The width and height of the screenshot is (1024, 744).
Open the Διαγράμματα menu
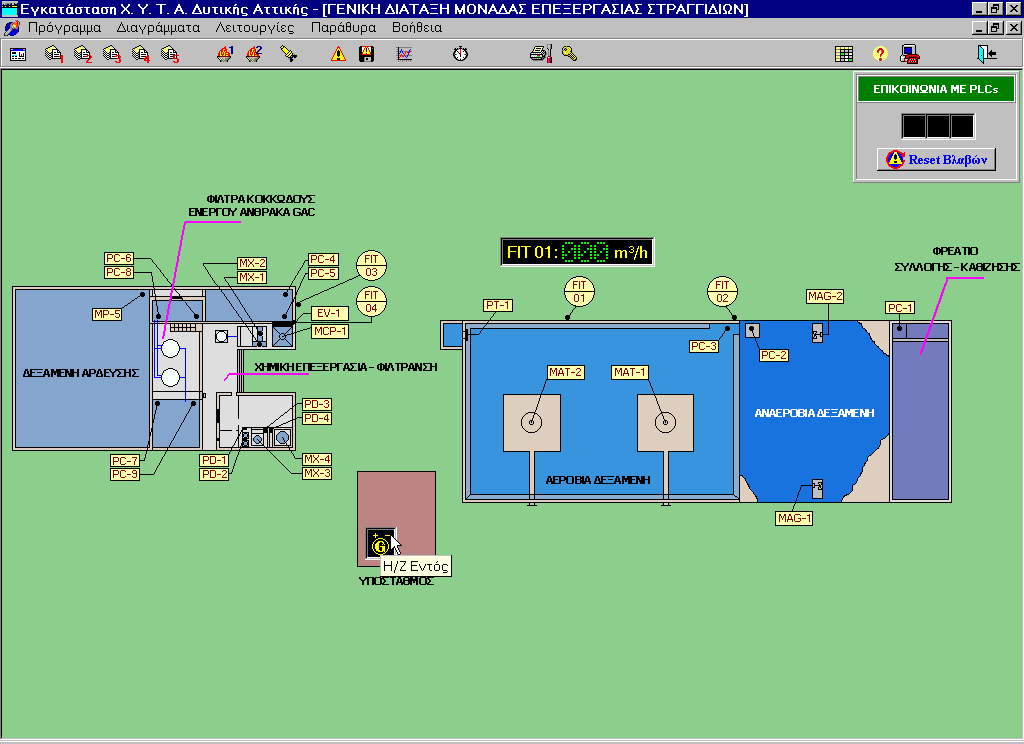tap(158, 28)
